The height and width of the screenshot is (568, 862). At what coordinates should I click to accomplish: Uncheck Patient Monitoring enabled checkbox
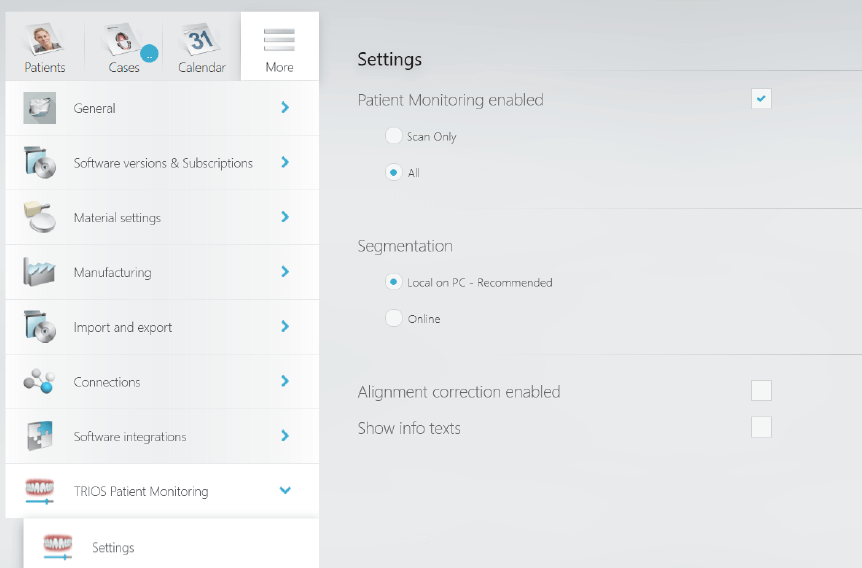click(x=761, y=99)
